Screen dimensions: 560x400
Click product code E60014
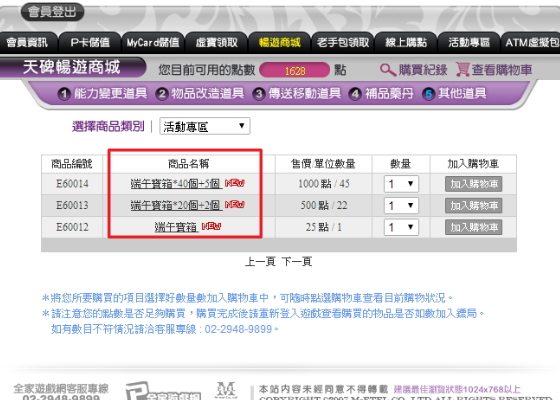[72, 184]
